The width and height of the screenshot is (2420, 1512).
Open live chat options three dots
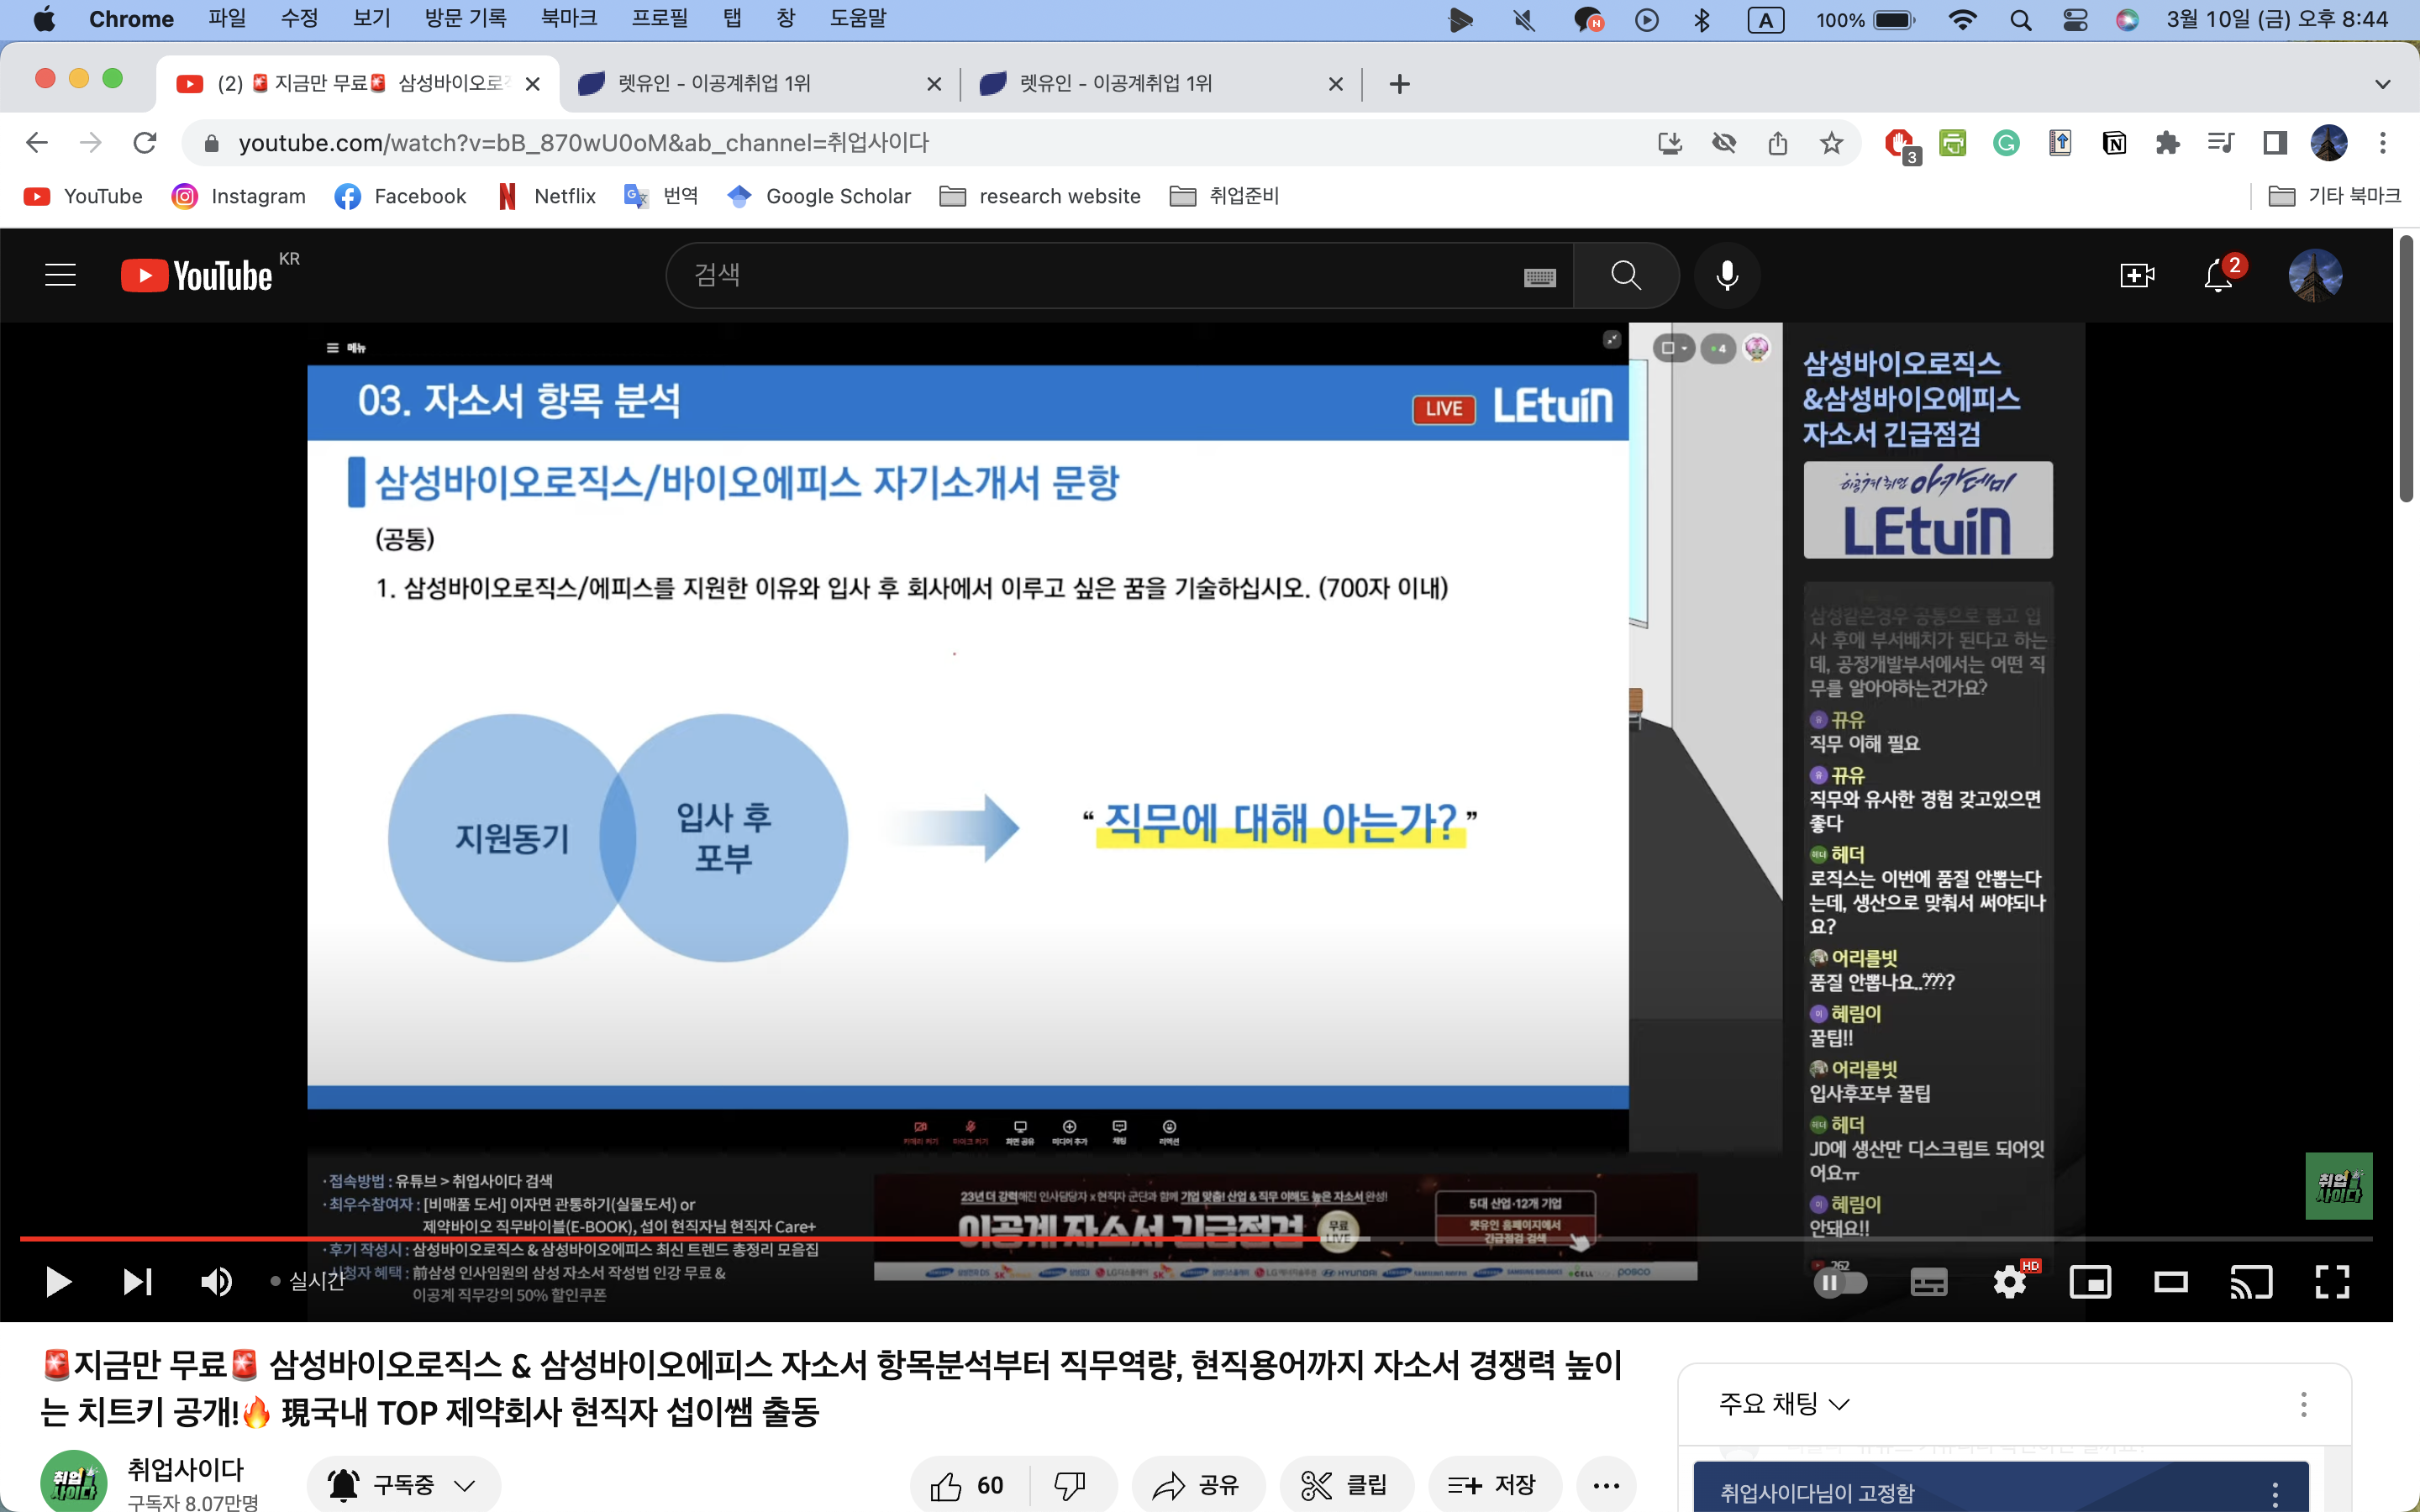tap(2303, 1405)
